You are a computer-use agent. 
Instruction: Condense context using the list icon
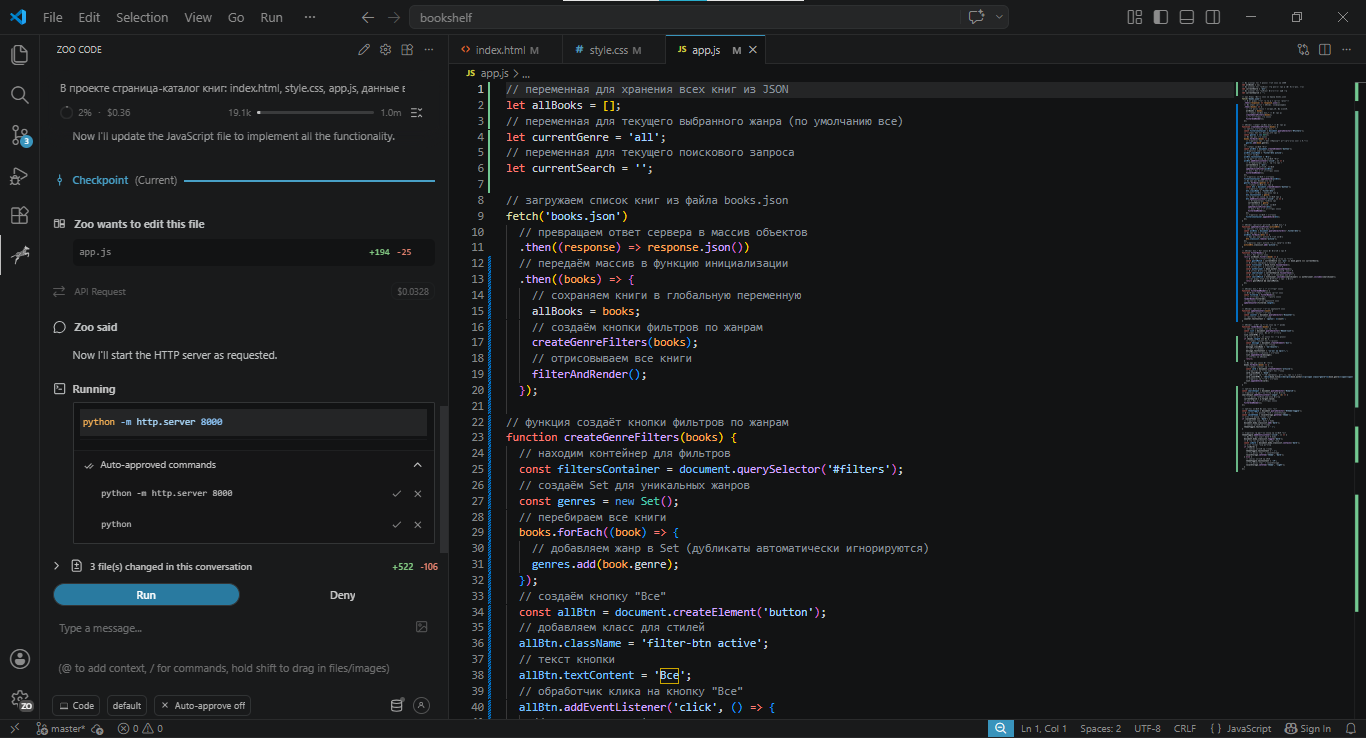click(x=417, y=113)
